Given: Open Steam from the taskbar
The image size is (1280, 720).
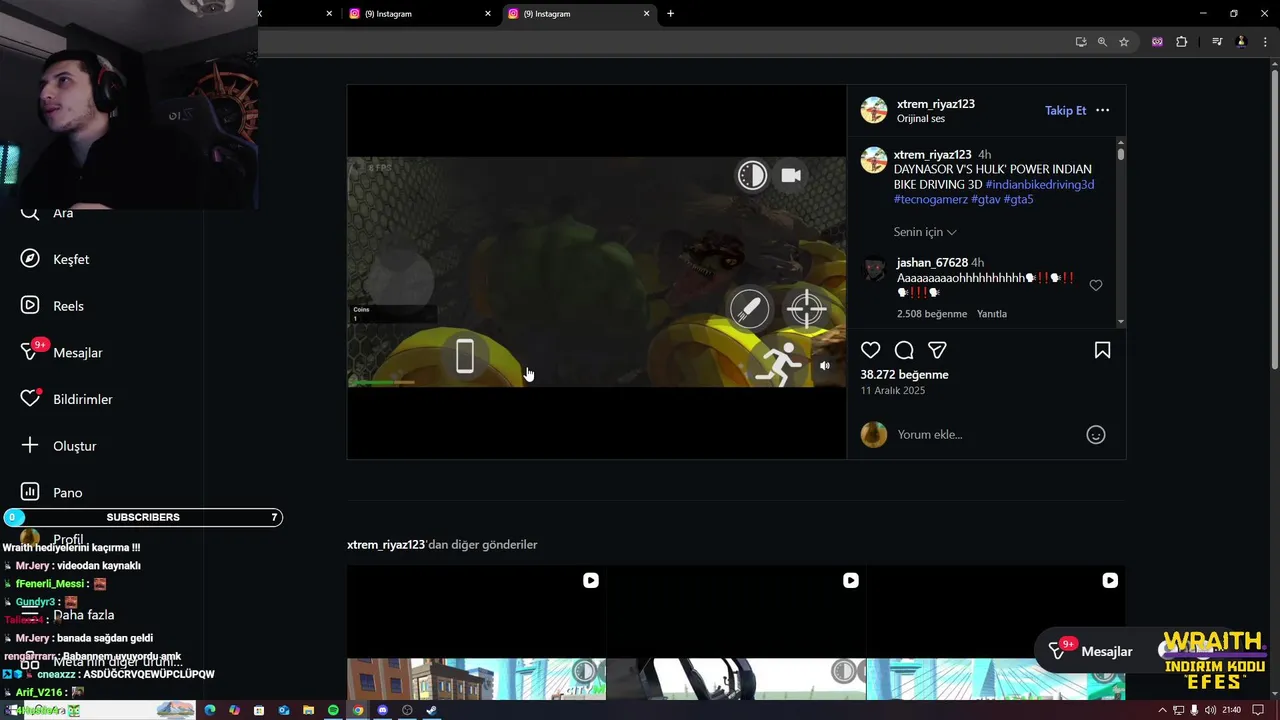Looking at the screenshot, I should tap(431, 710).
